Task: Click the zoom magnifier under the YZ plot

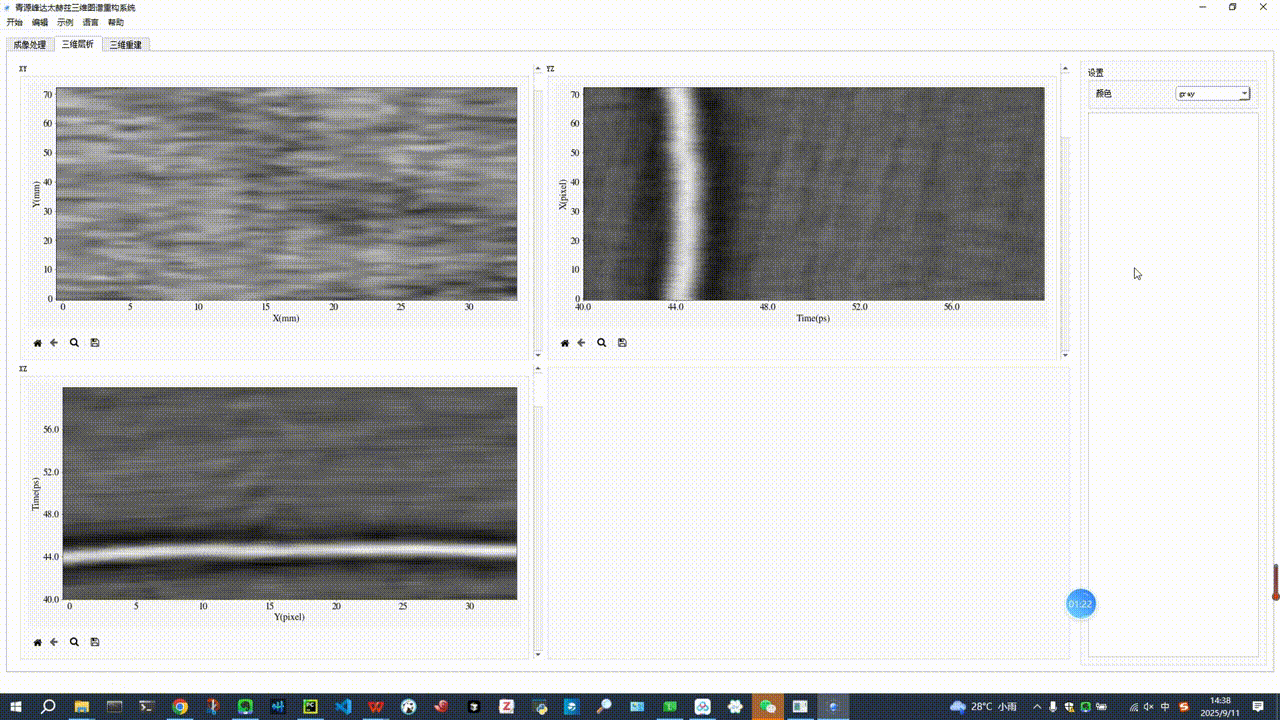Action: pos(601,343)
